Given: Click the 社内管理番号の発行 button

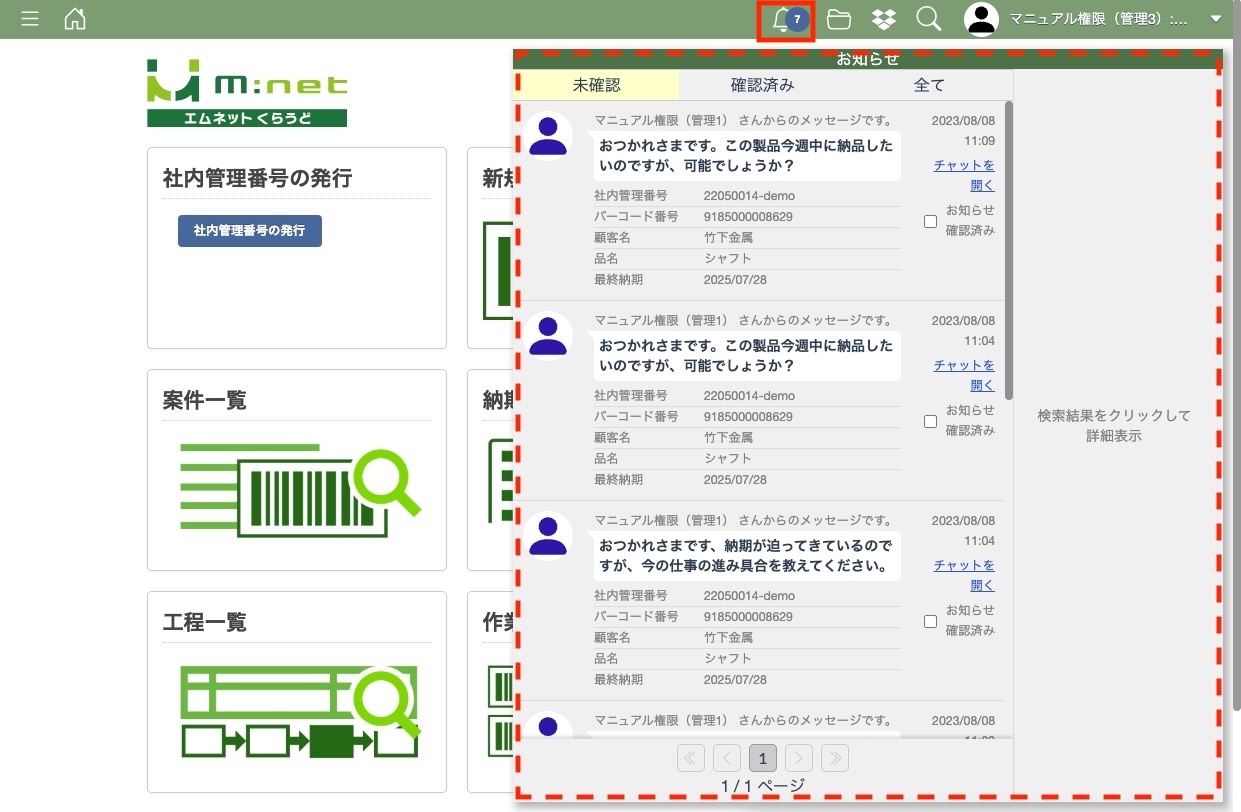Looking at the screenshot, I should point(250,230).
